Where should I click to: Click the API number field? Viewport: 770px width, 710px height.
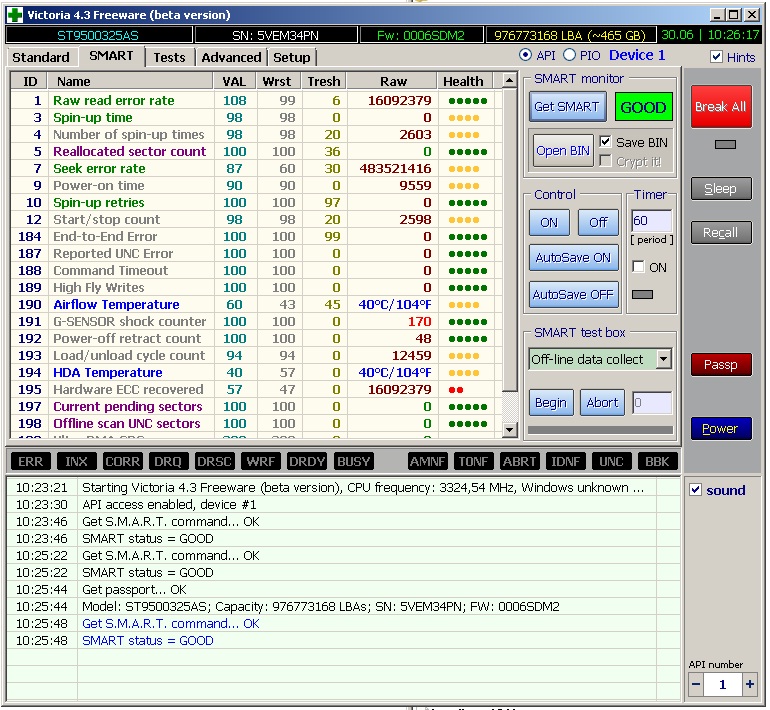click(x=722, y=684)
